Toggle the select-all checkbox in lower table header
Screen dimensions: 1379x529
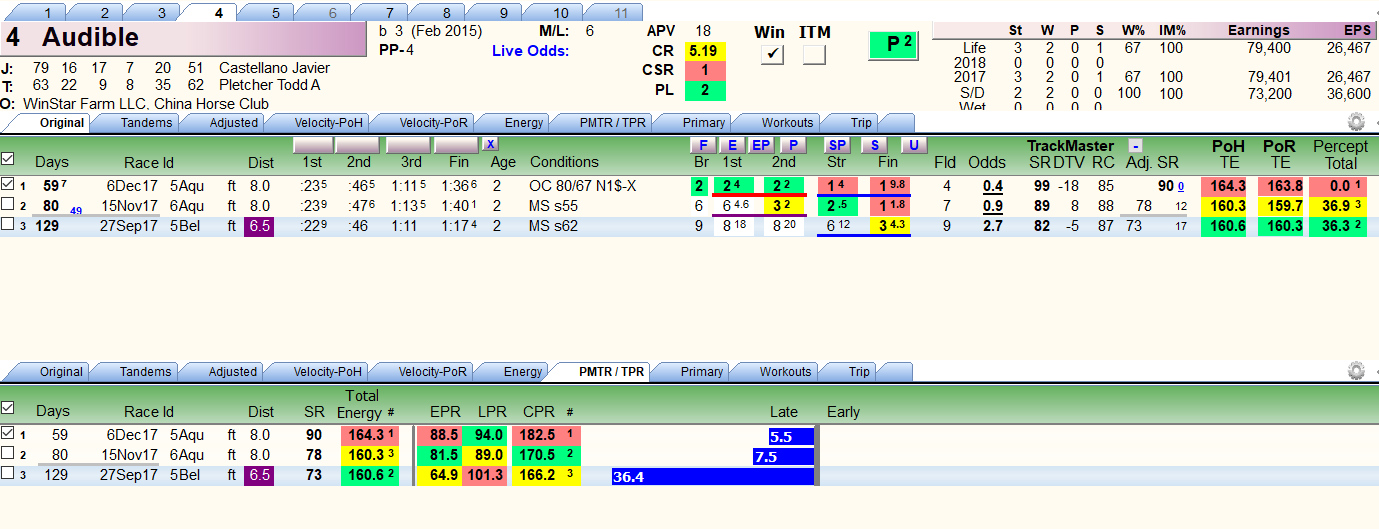point(8,408)
